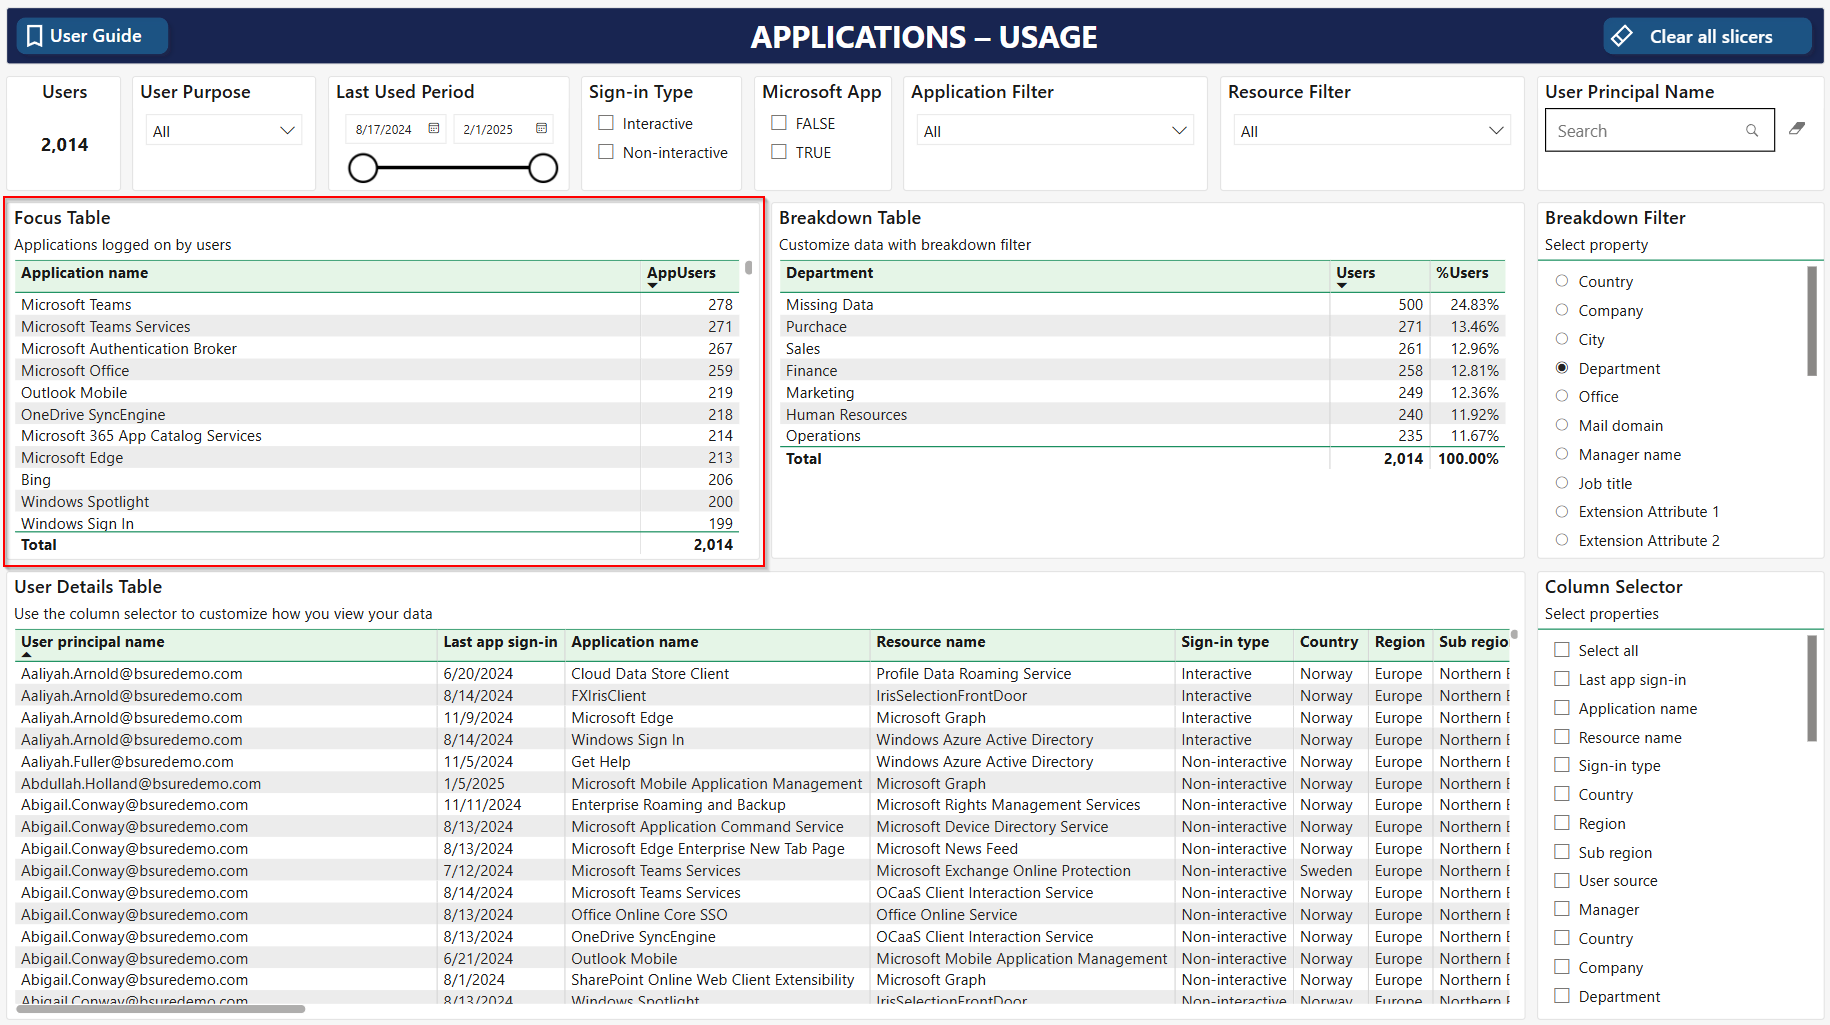The height and width of the screenshot is (1025, 1830).
Task: Sort by Last app sign-in column header
Action: 500,642
